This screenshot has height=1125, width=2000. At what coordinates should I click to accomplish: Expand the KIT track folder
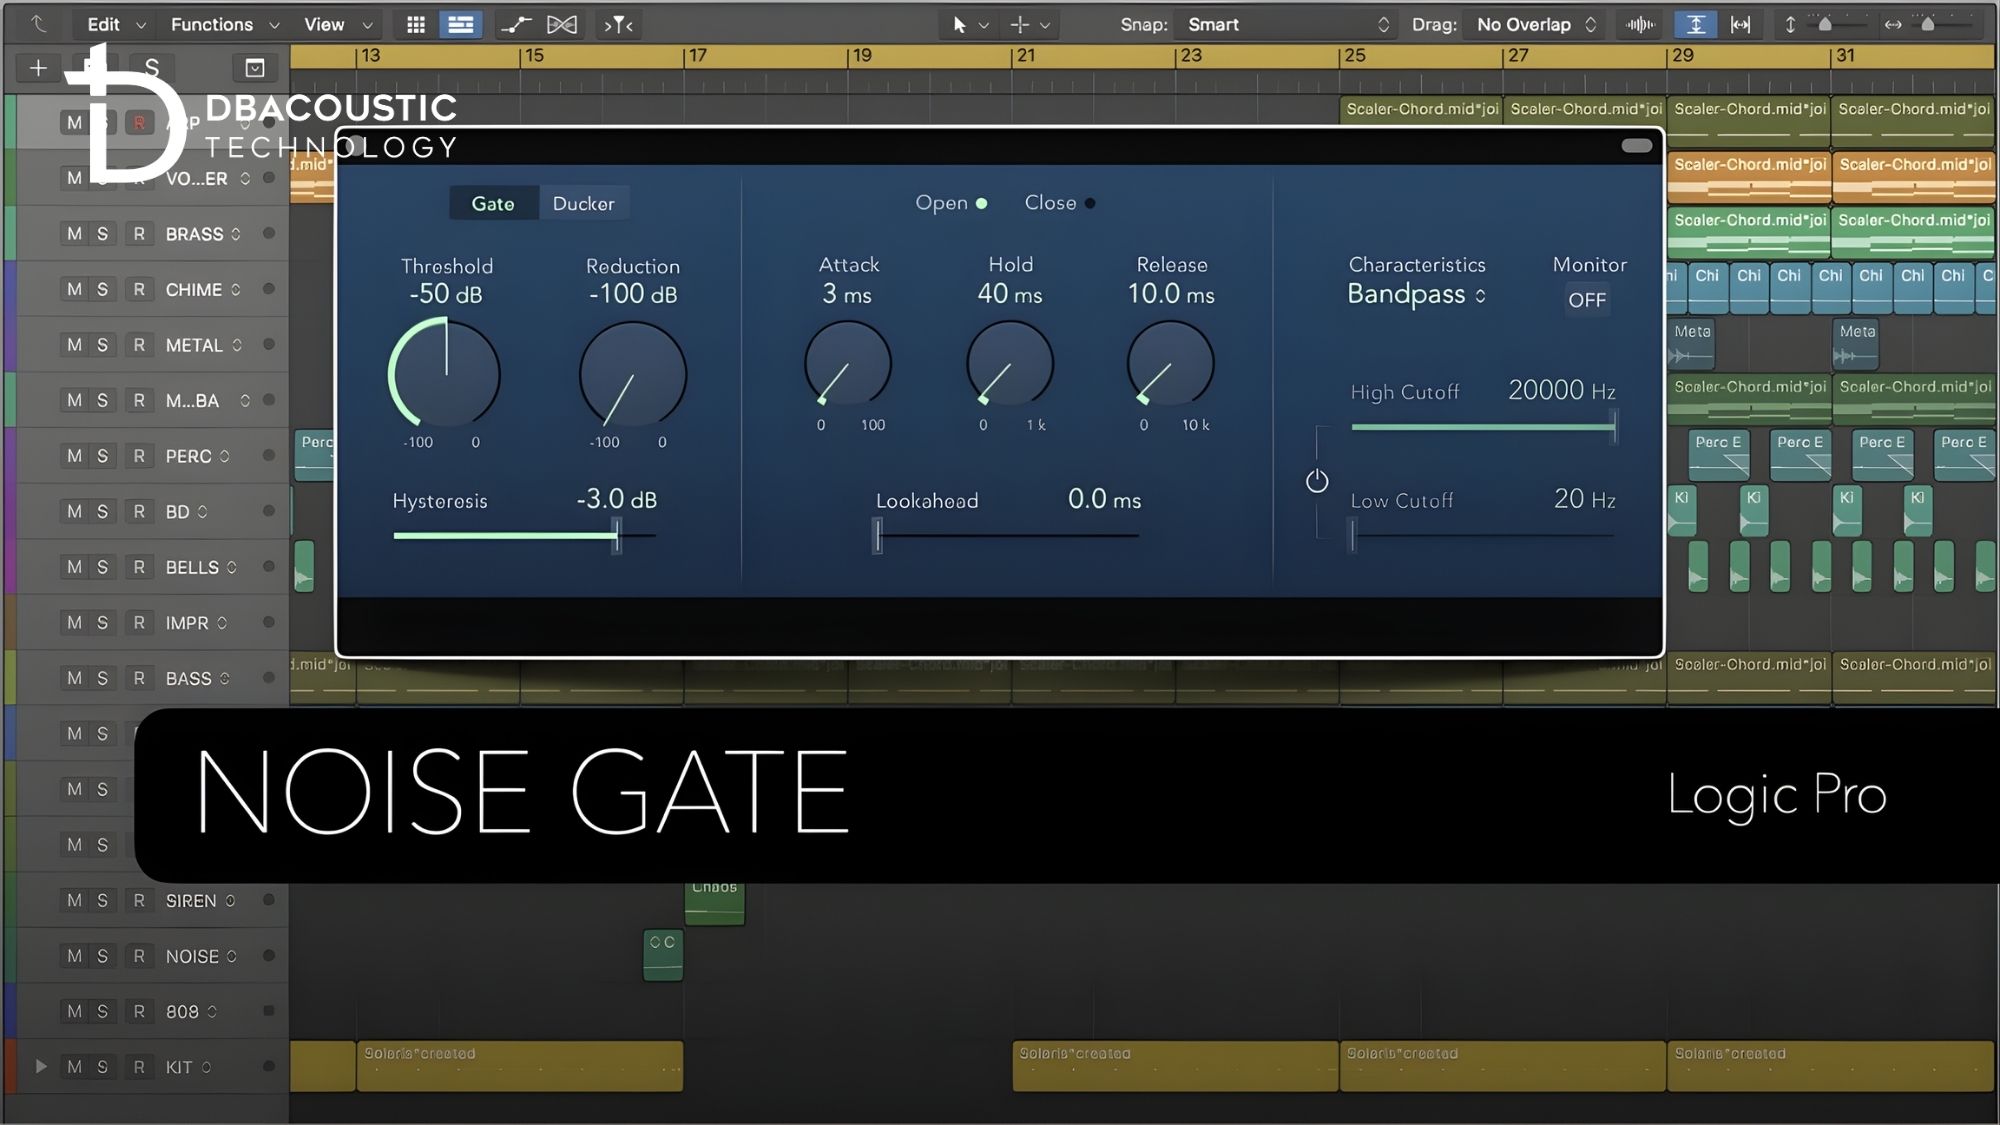[38, 1066]
